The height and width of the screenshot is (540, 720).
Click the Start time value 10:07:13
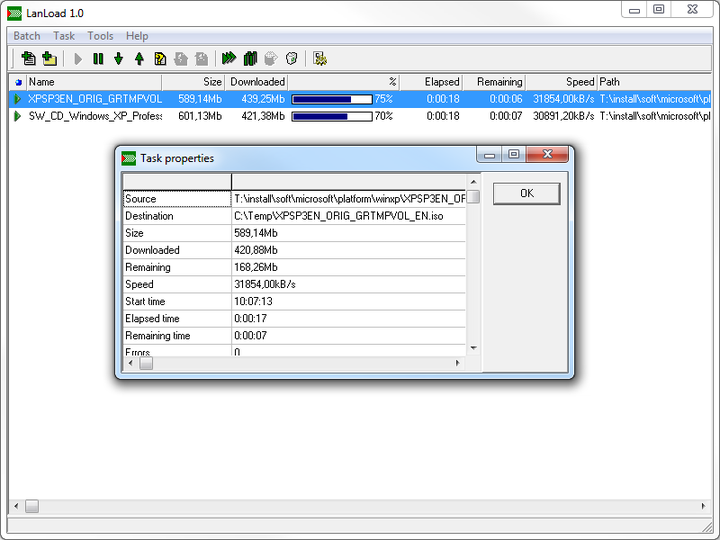coord(253,302)
